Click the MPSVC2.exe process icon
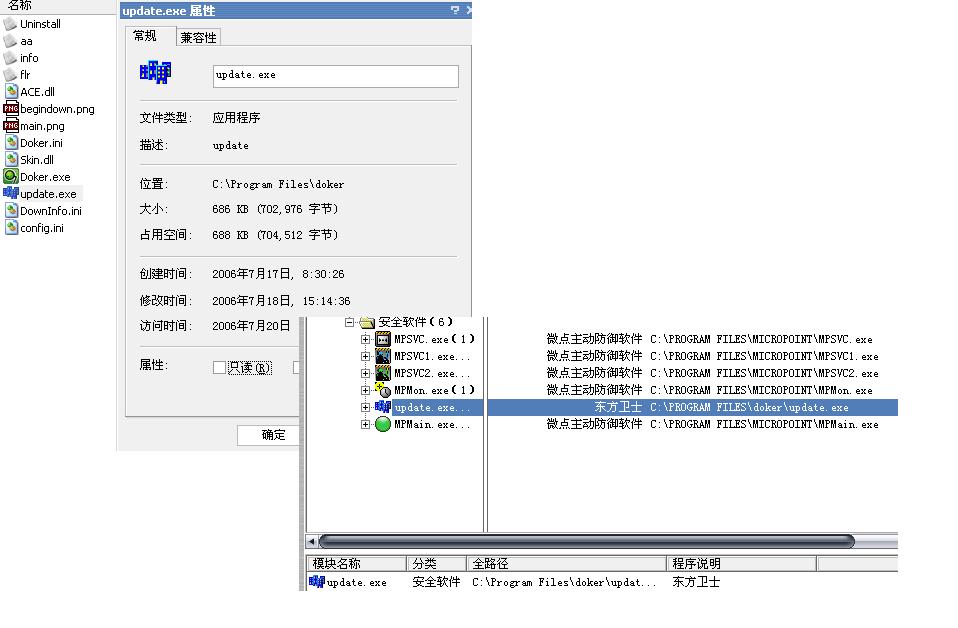958x628 pixels. 383,373
